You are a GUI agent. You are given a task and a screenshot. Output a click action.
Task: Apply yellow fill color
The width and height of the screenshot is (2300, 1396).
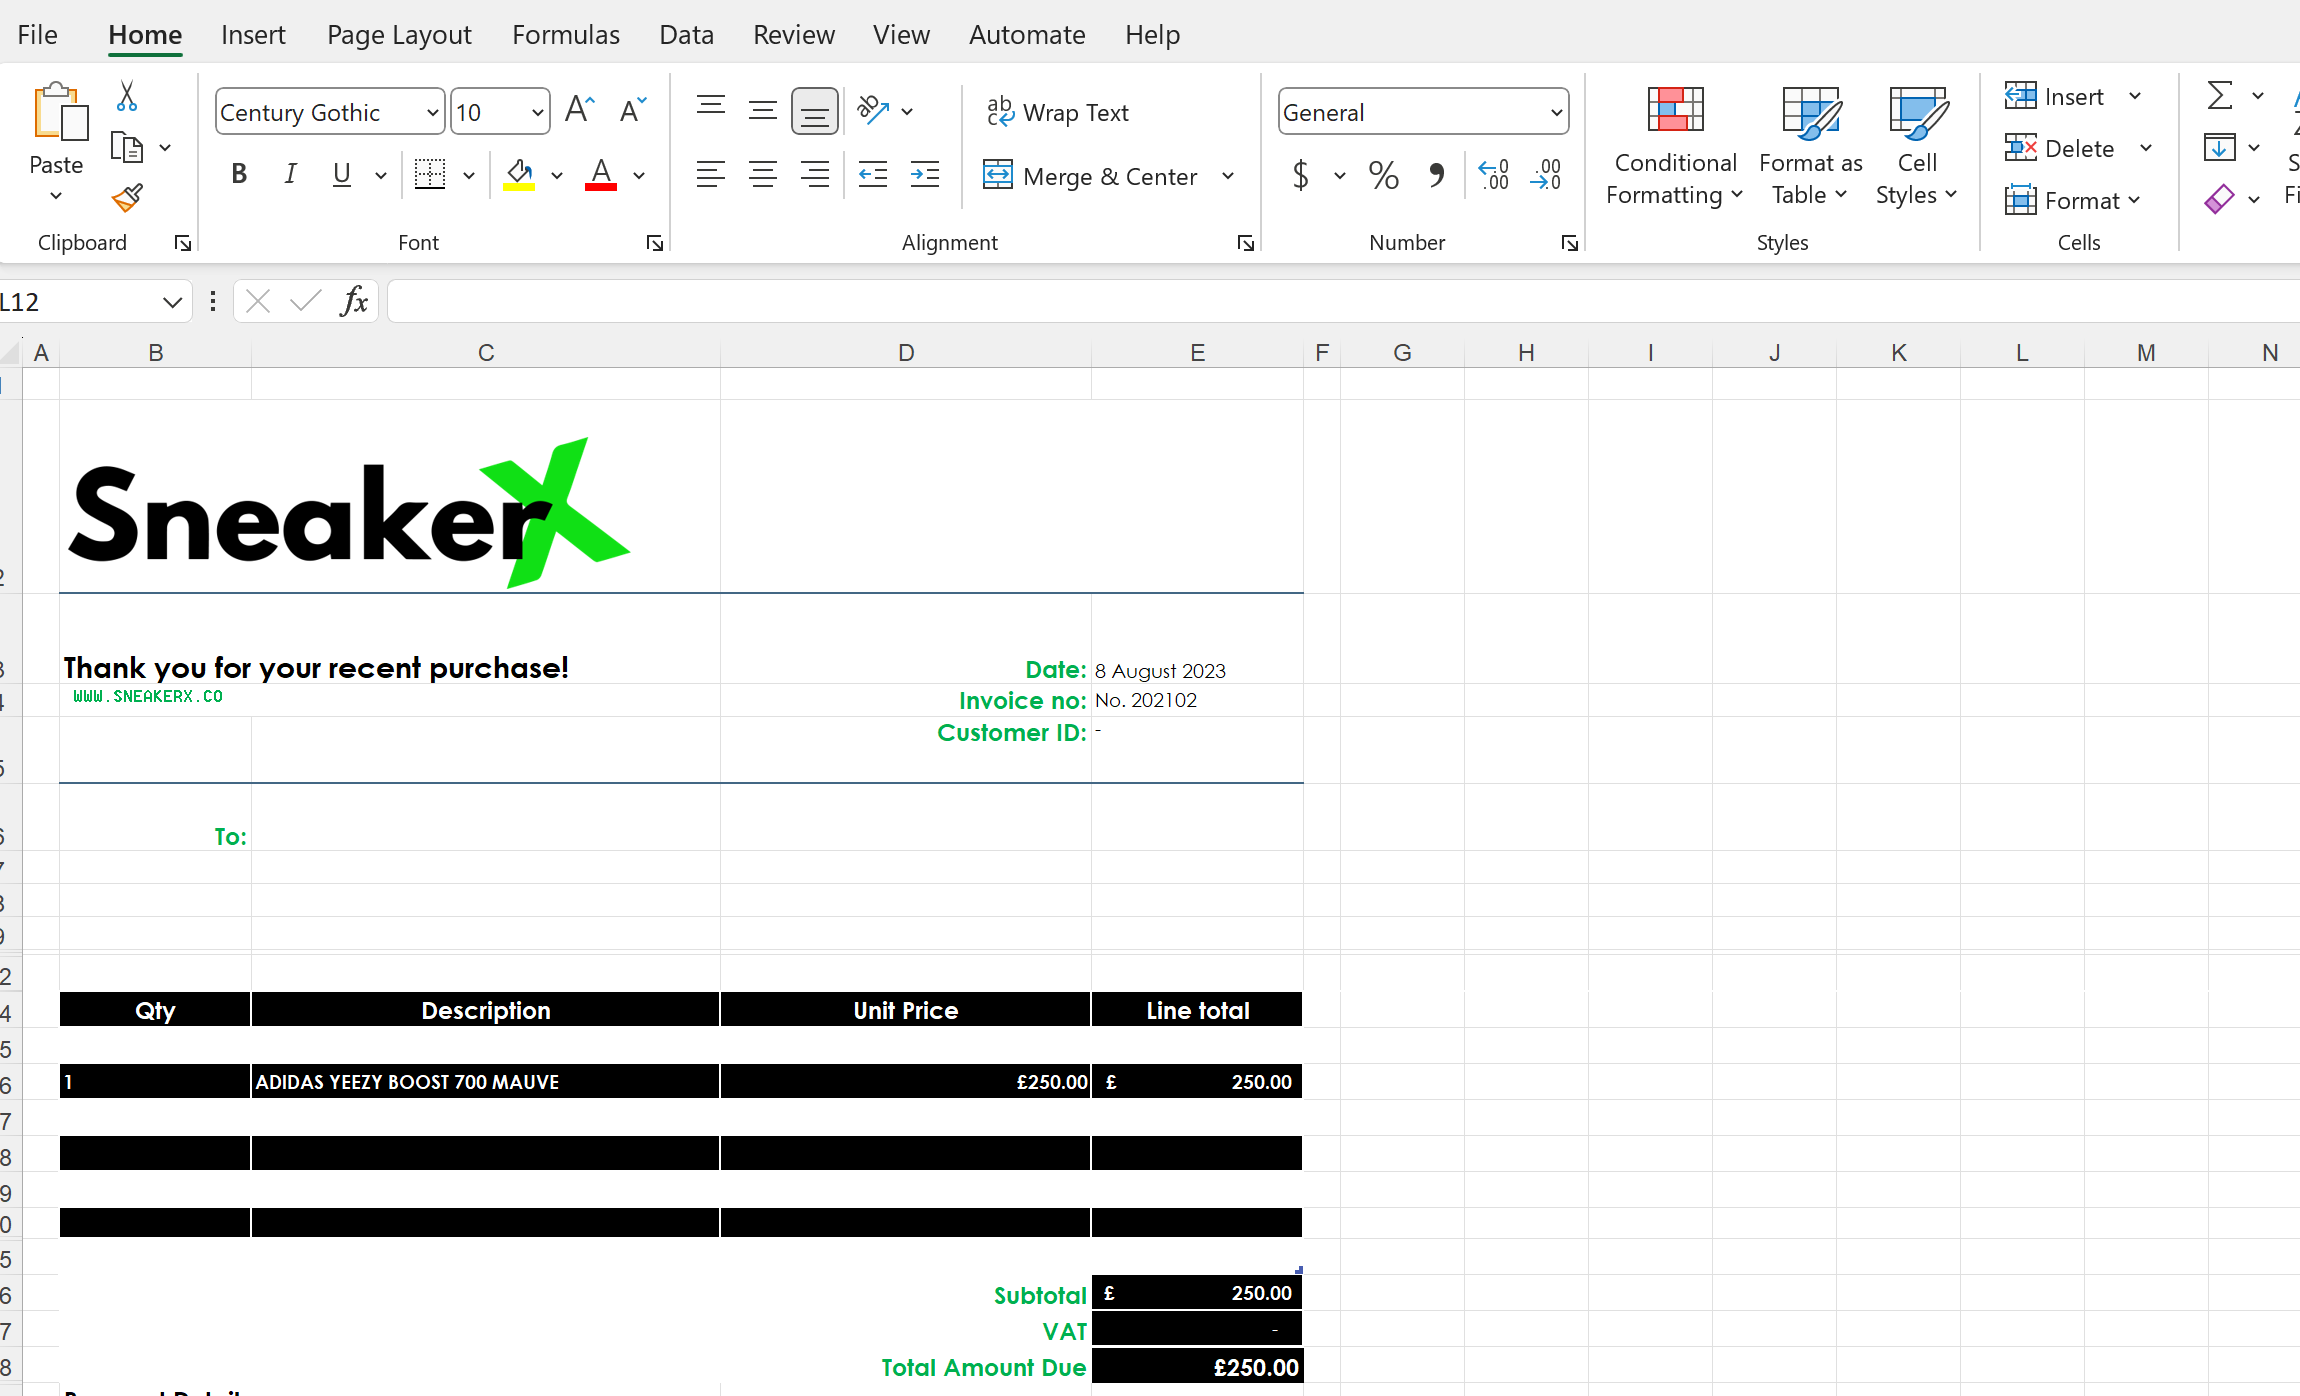519,174
